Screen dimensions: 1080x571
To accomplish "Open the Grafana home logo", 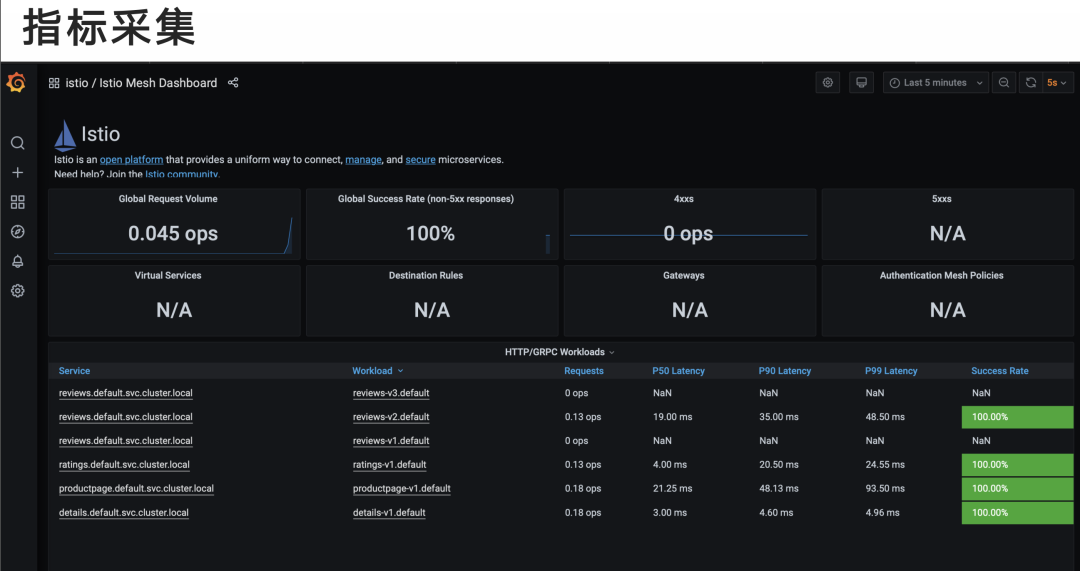I will pyautogui.click(x=16, y=83).
